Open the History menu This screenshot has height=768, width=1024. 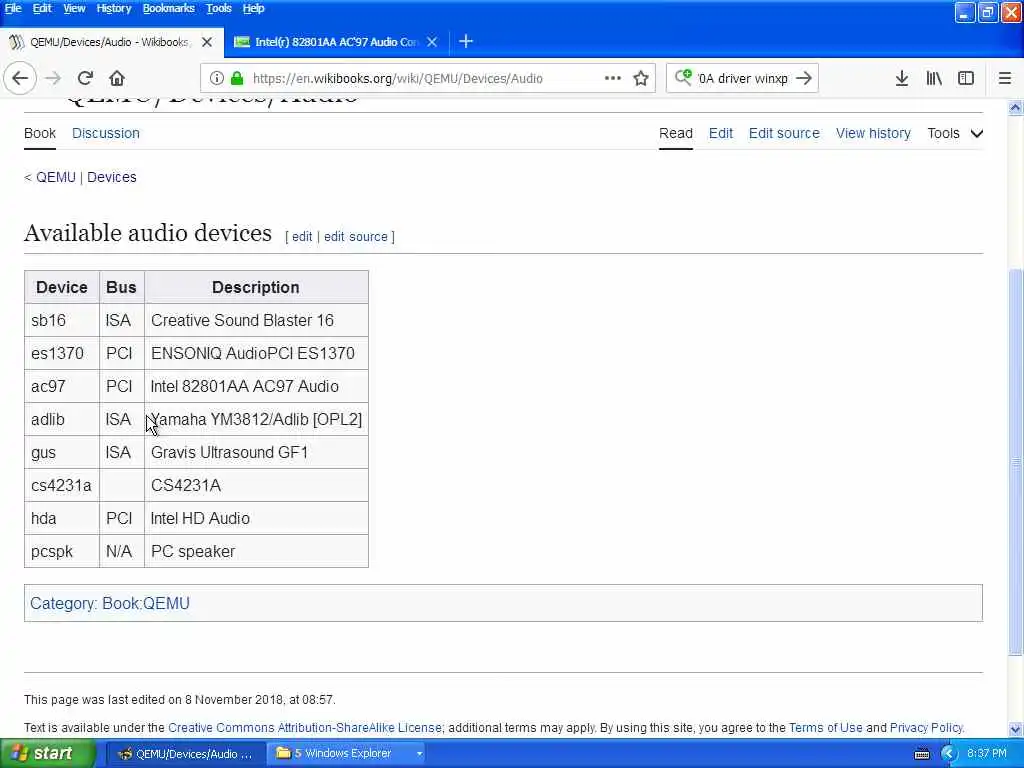click(x=114, y=8)
